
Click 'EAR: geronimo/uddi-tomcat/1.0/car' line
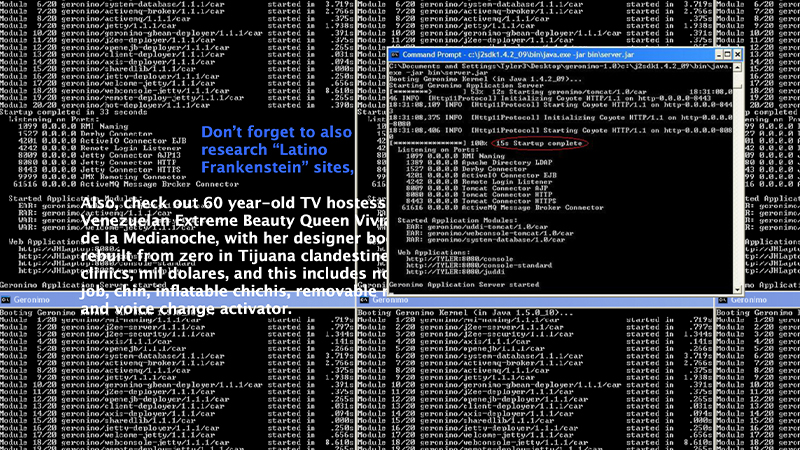tap(477, 227)
